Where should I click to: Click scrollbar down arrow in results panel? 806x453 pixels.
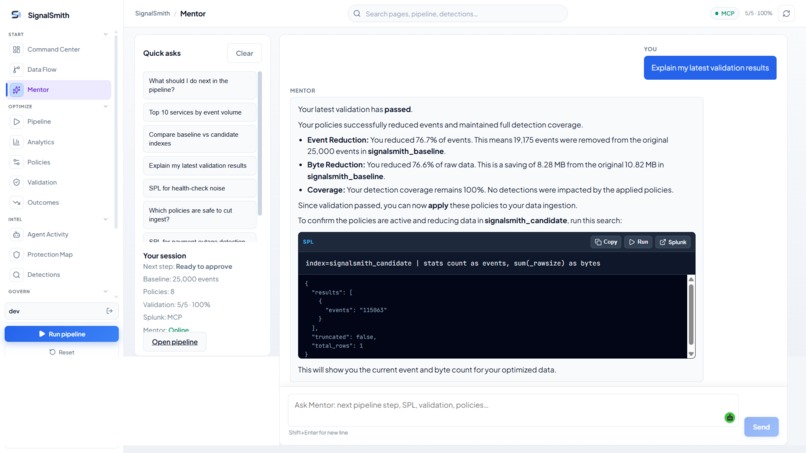tap(691, 354)
